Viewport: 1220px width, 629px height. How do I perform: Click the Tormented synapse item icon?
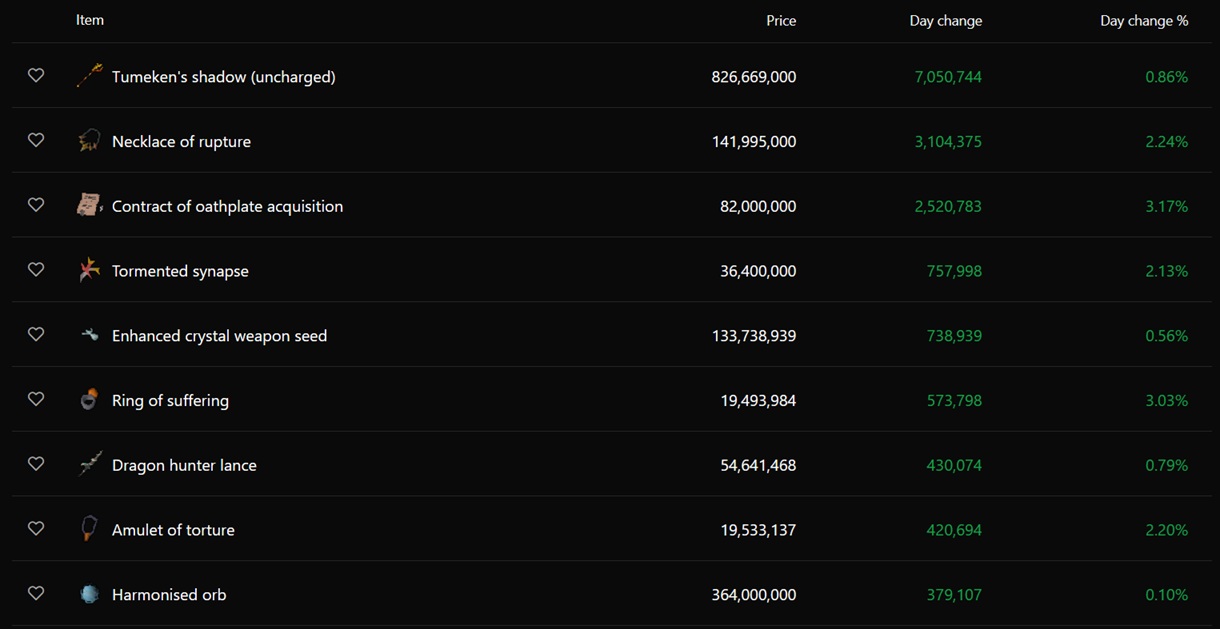pos(90,270)
